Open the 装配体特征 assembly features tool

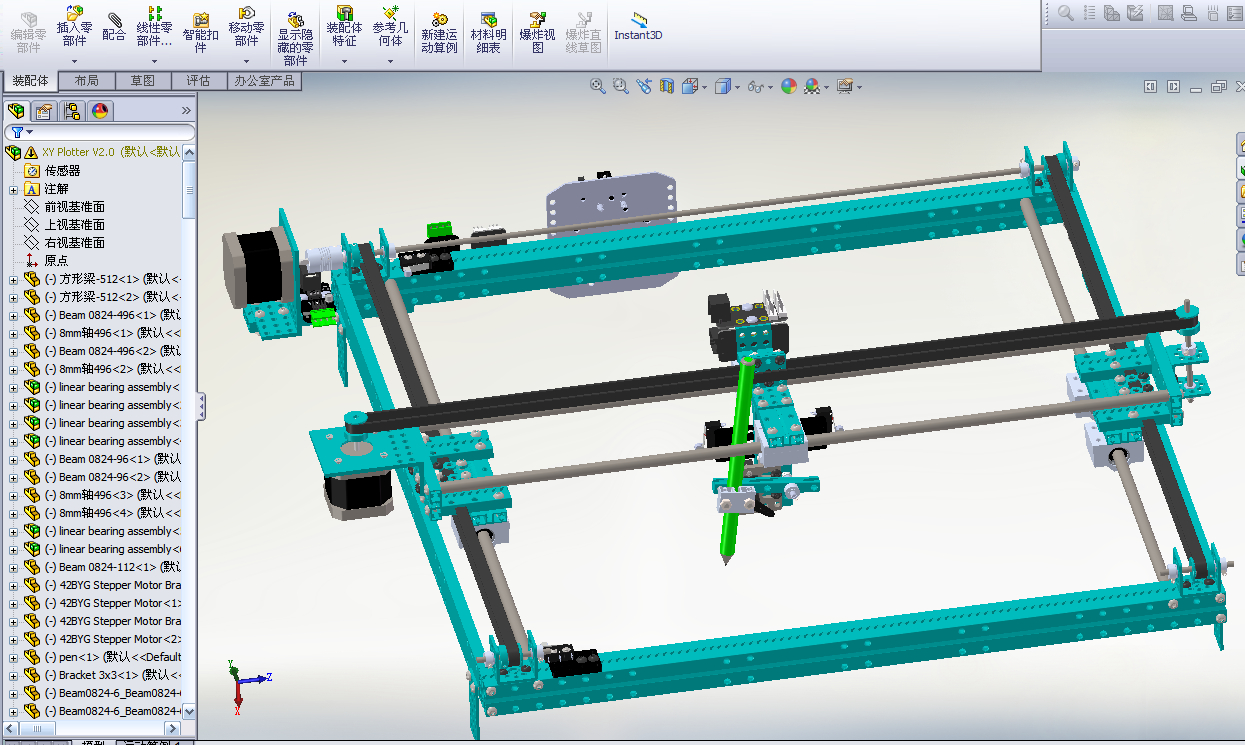tap(344, 26)
